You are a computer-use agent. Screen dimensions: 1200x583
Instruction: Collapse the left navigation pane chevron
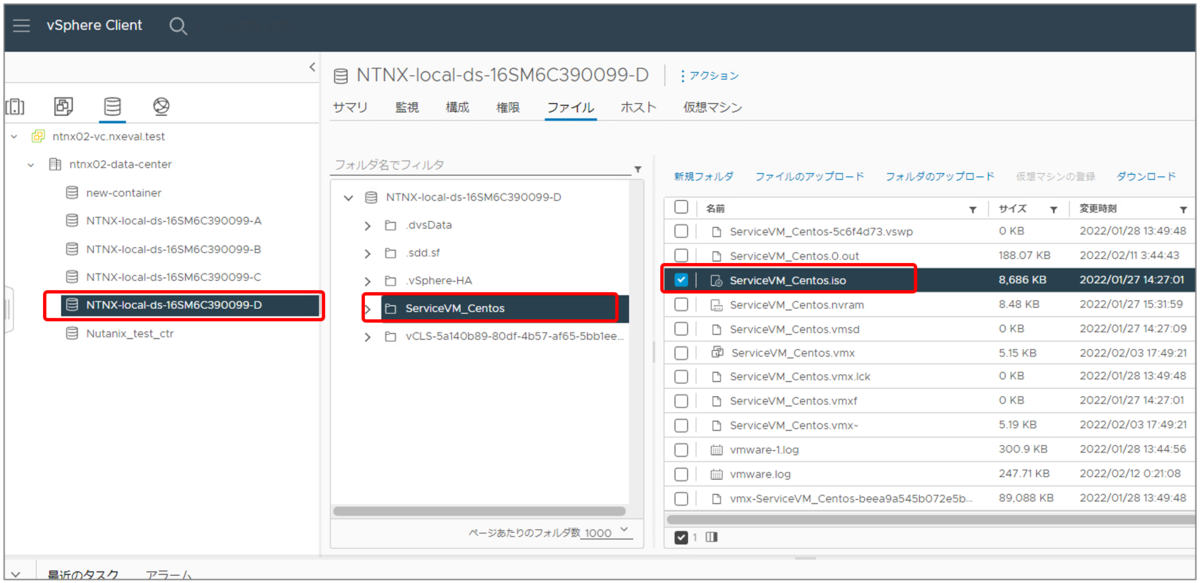click(x=311, y=68)
